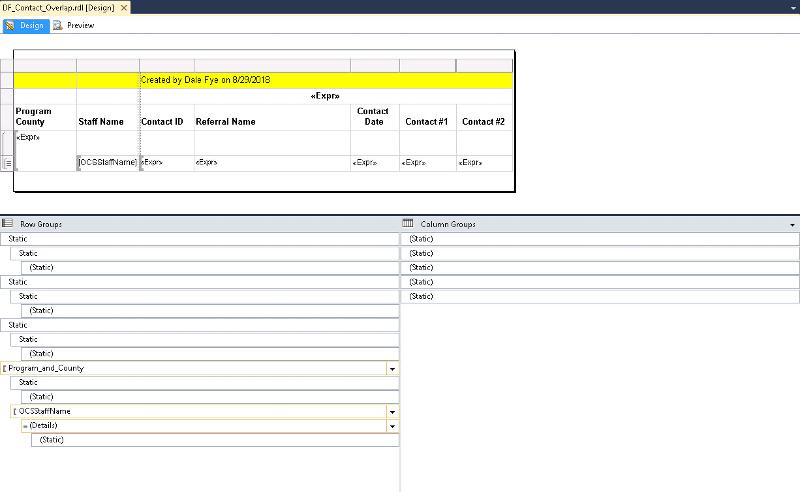
Task: Select the «Expr» detail cell under Contact #1
Action: coord(428,163)
